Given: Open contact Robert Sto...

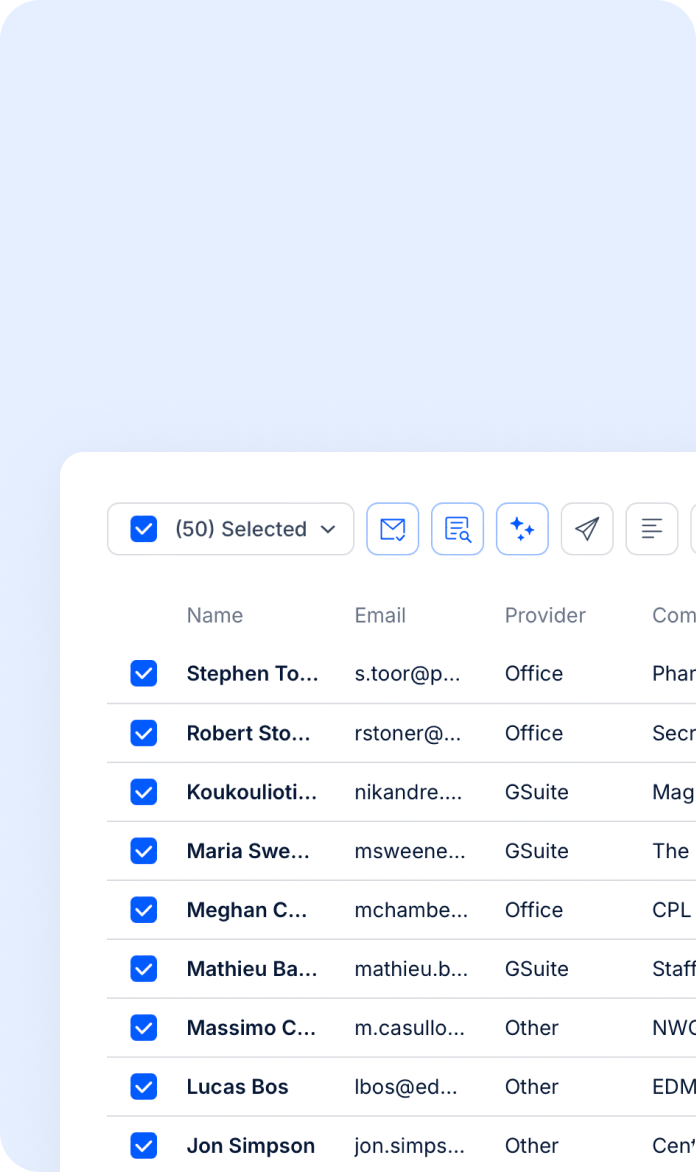Looking at the screenshot, I should (x=248, y=732).
